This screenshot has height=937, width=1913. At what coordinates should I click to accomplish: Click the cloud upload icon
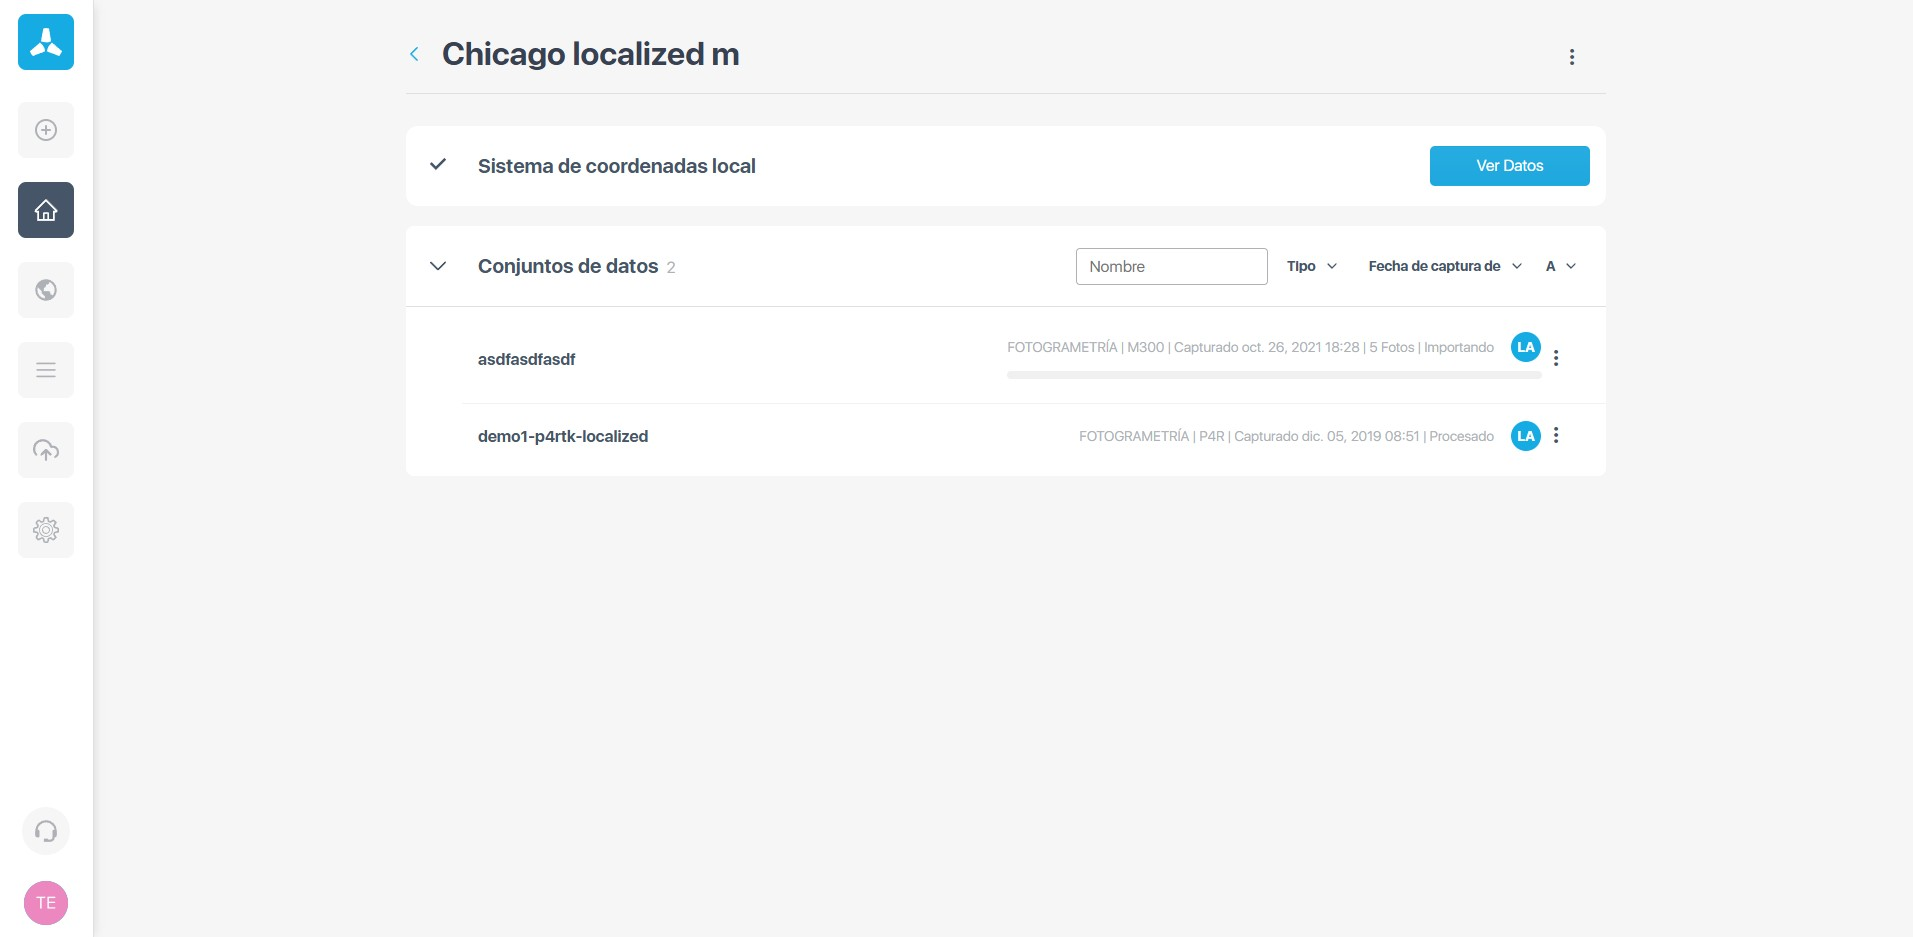(x=46, y=450)
